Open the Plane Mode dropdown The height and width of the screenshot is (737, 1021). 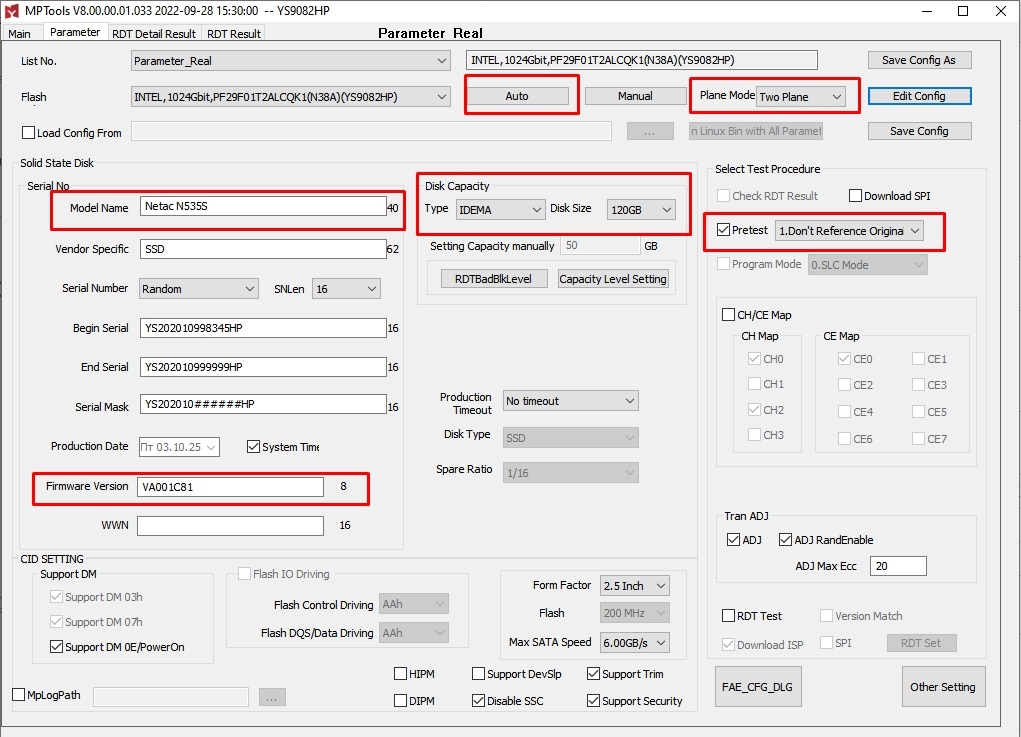(x=800, y=97)
